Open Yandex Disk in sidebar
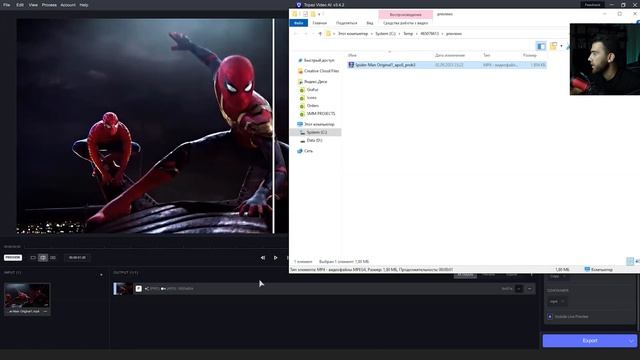This screenshot has height=360, width=640. pos(315,82)
